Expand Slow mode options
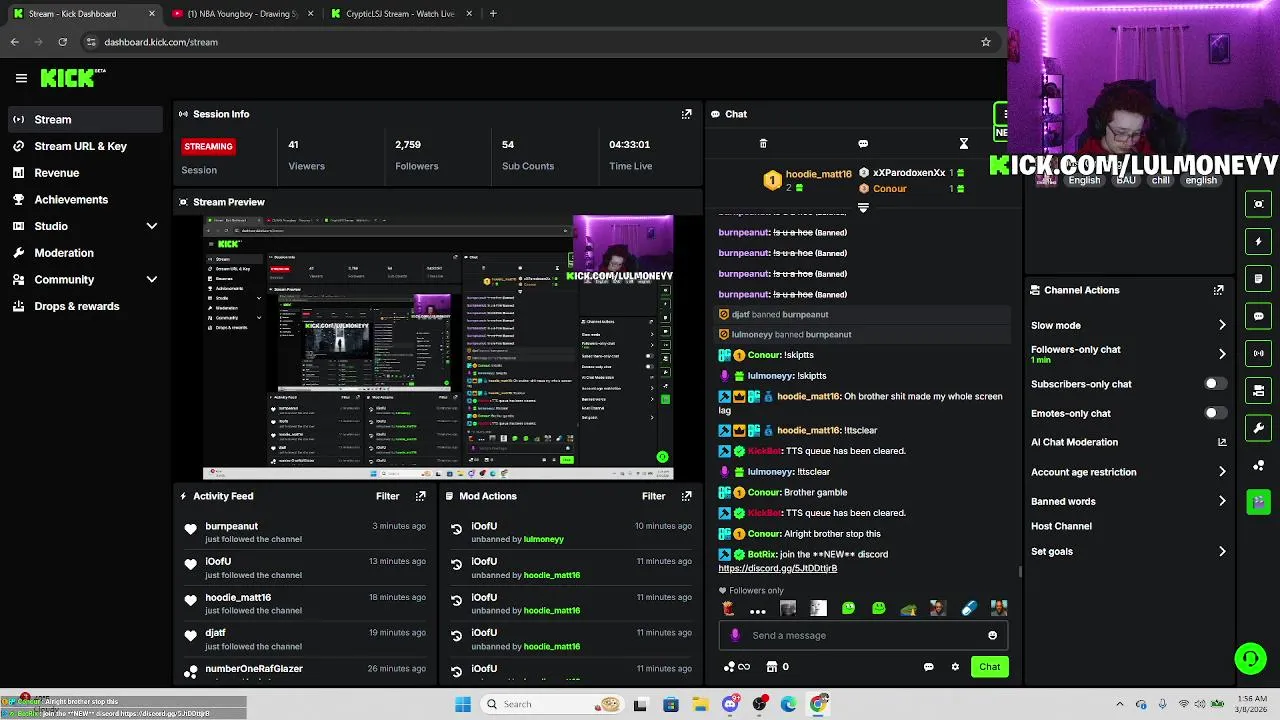Viewport: 1280px width, 720px height. point(1222,325)
